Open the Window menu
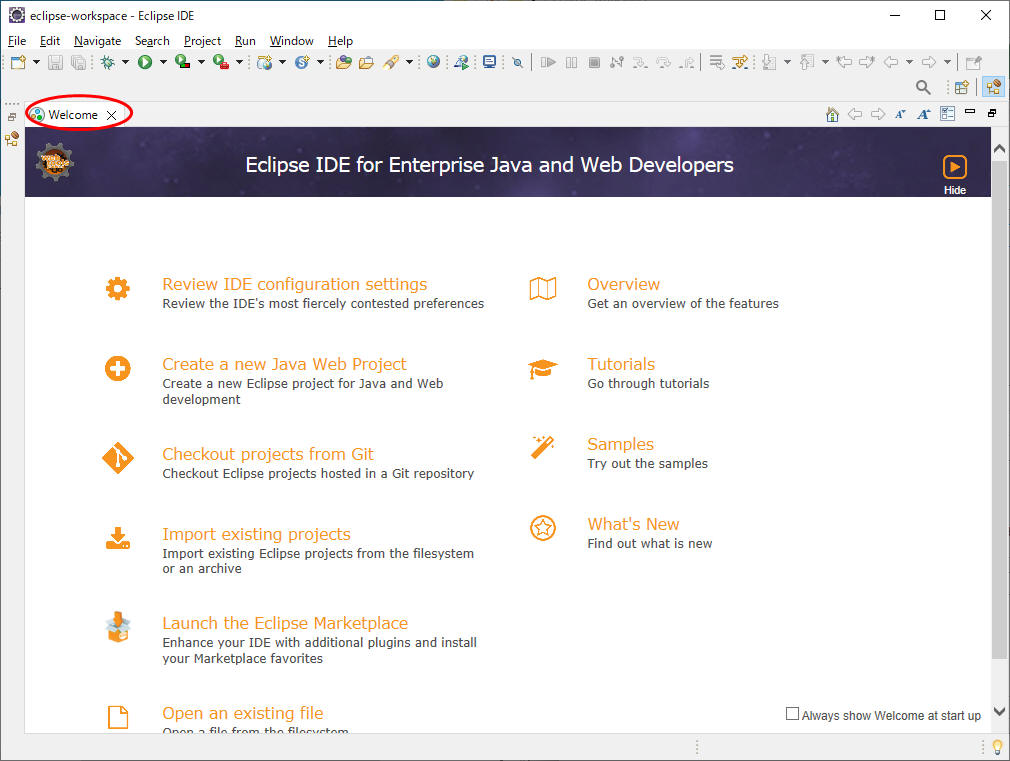Screen dimensions: 1010x761 coord(291,41)
